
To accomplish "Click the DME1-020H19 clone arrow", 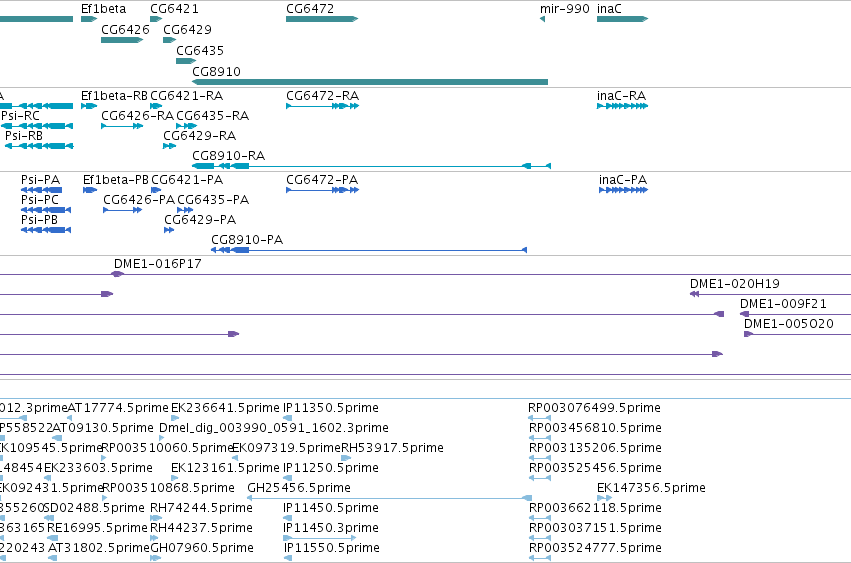I will [x=695, y=294].
